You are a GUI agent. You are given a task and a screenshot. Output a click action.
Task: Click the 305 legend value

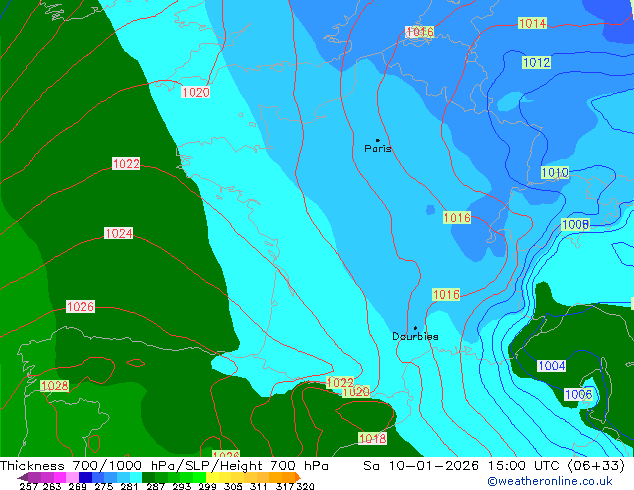pos(233,486)
